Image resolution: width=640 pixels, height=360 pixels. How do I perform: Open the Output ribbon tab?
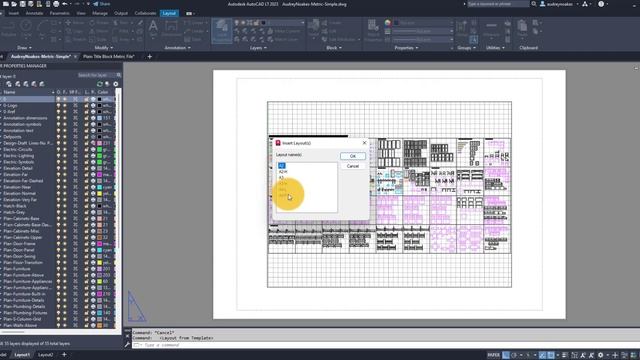tap(121, 13)
